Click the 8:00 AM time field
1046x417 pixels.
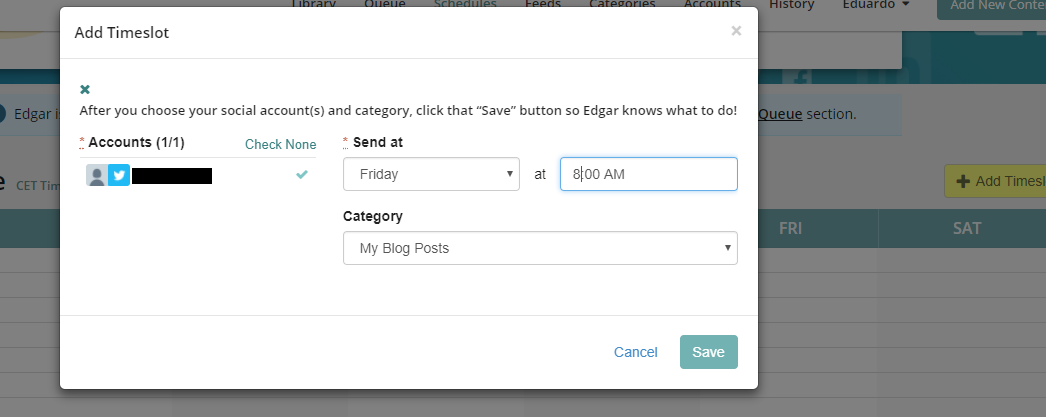click(648, 174)
